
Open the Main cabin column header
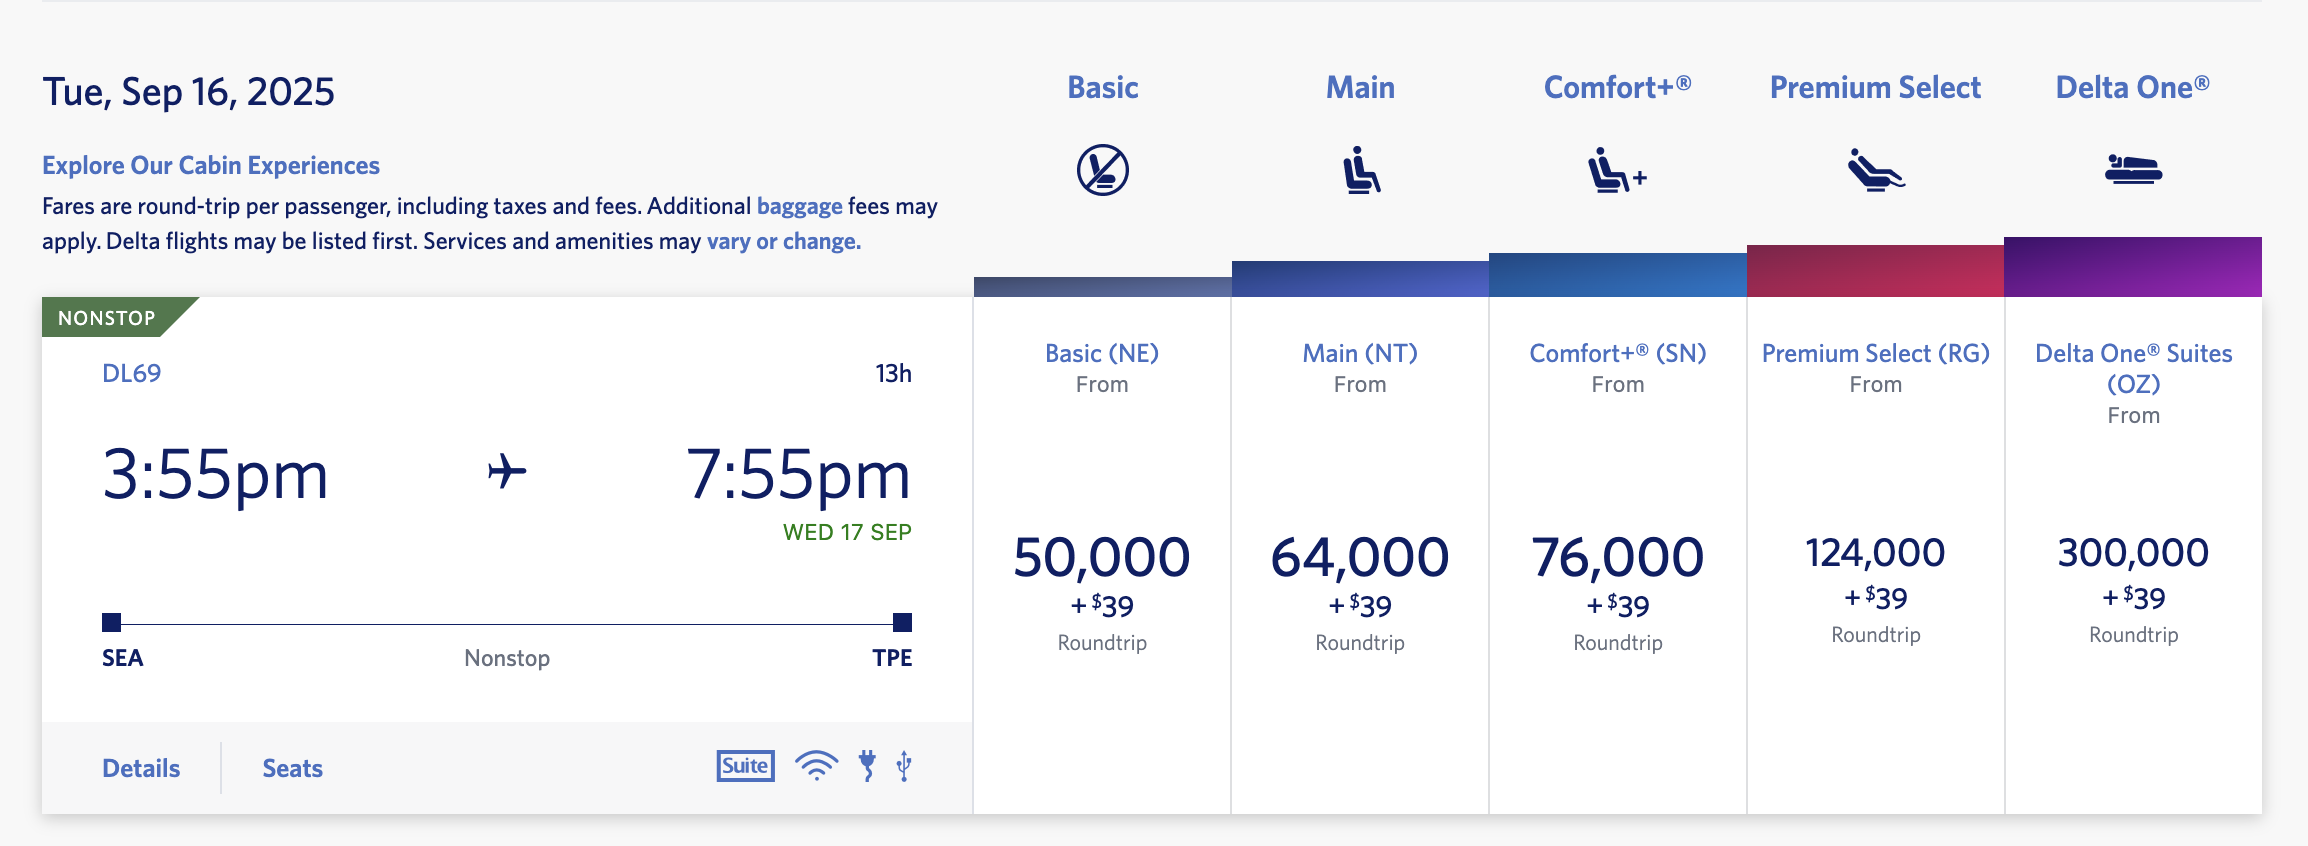point(1360,87)
